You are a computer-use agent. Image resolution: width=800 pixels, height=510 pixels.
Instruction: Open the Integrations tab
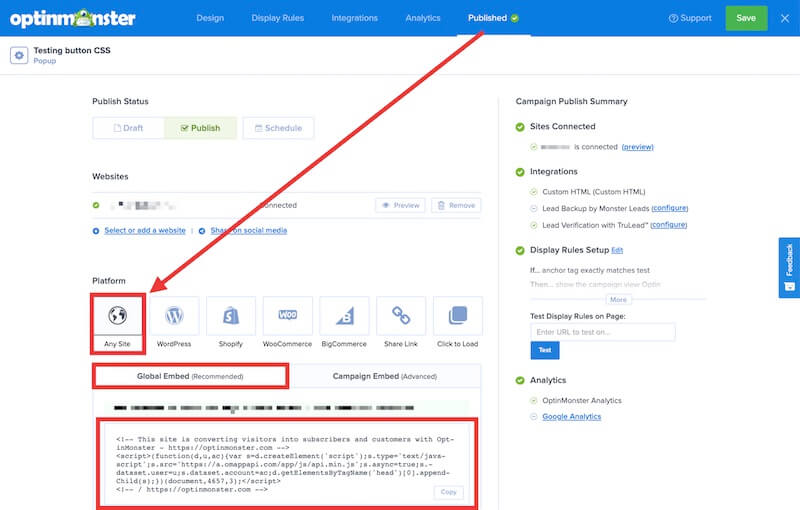355,18
